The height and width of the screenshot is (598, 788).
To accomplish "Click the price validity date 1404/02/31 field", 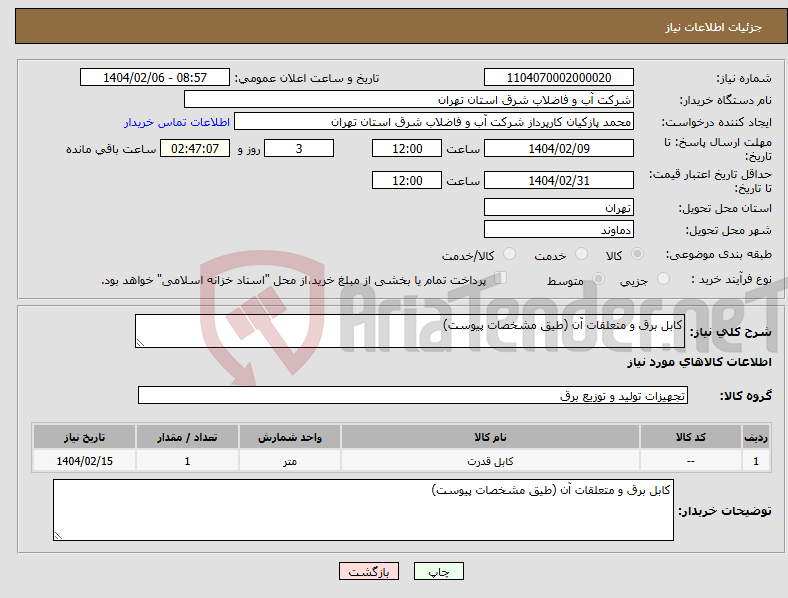I will click(559, 180).
